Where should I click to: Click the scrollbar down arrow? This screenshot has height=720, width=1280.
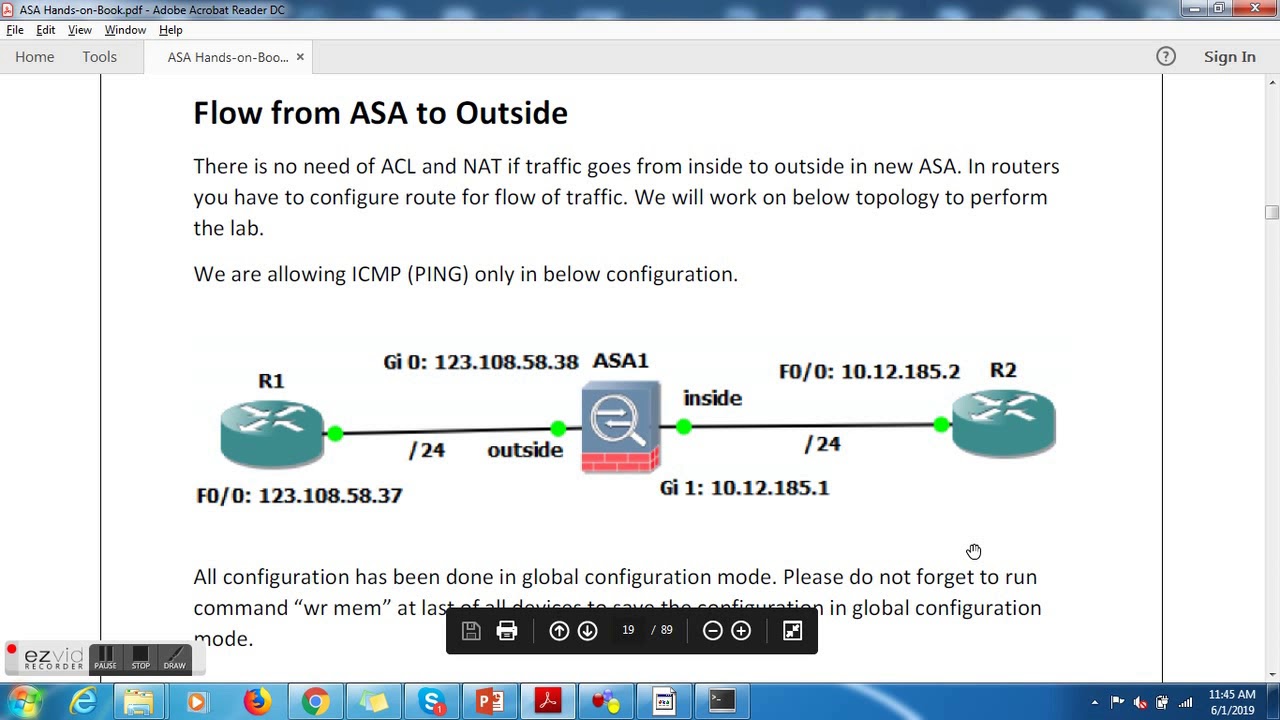click(x=1271, y=673)
